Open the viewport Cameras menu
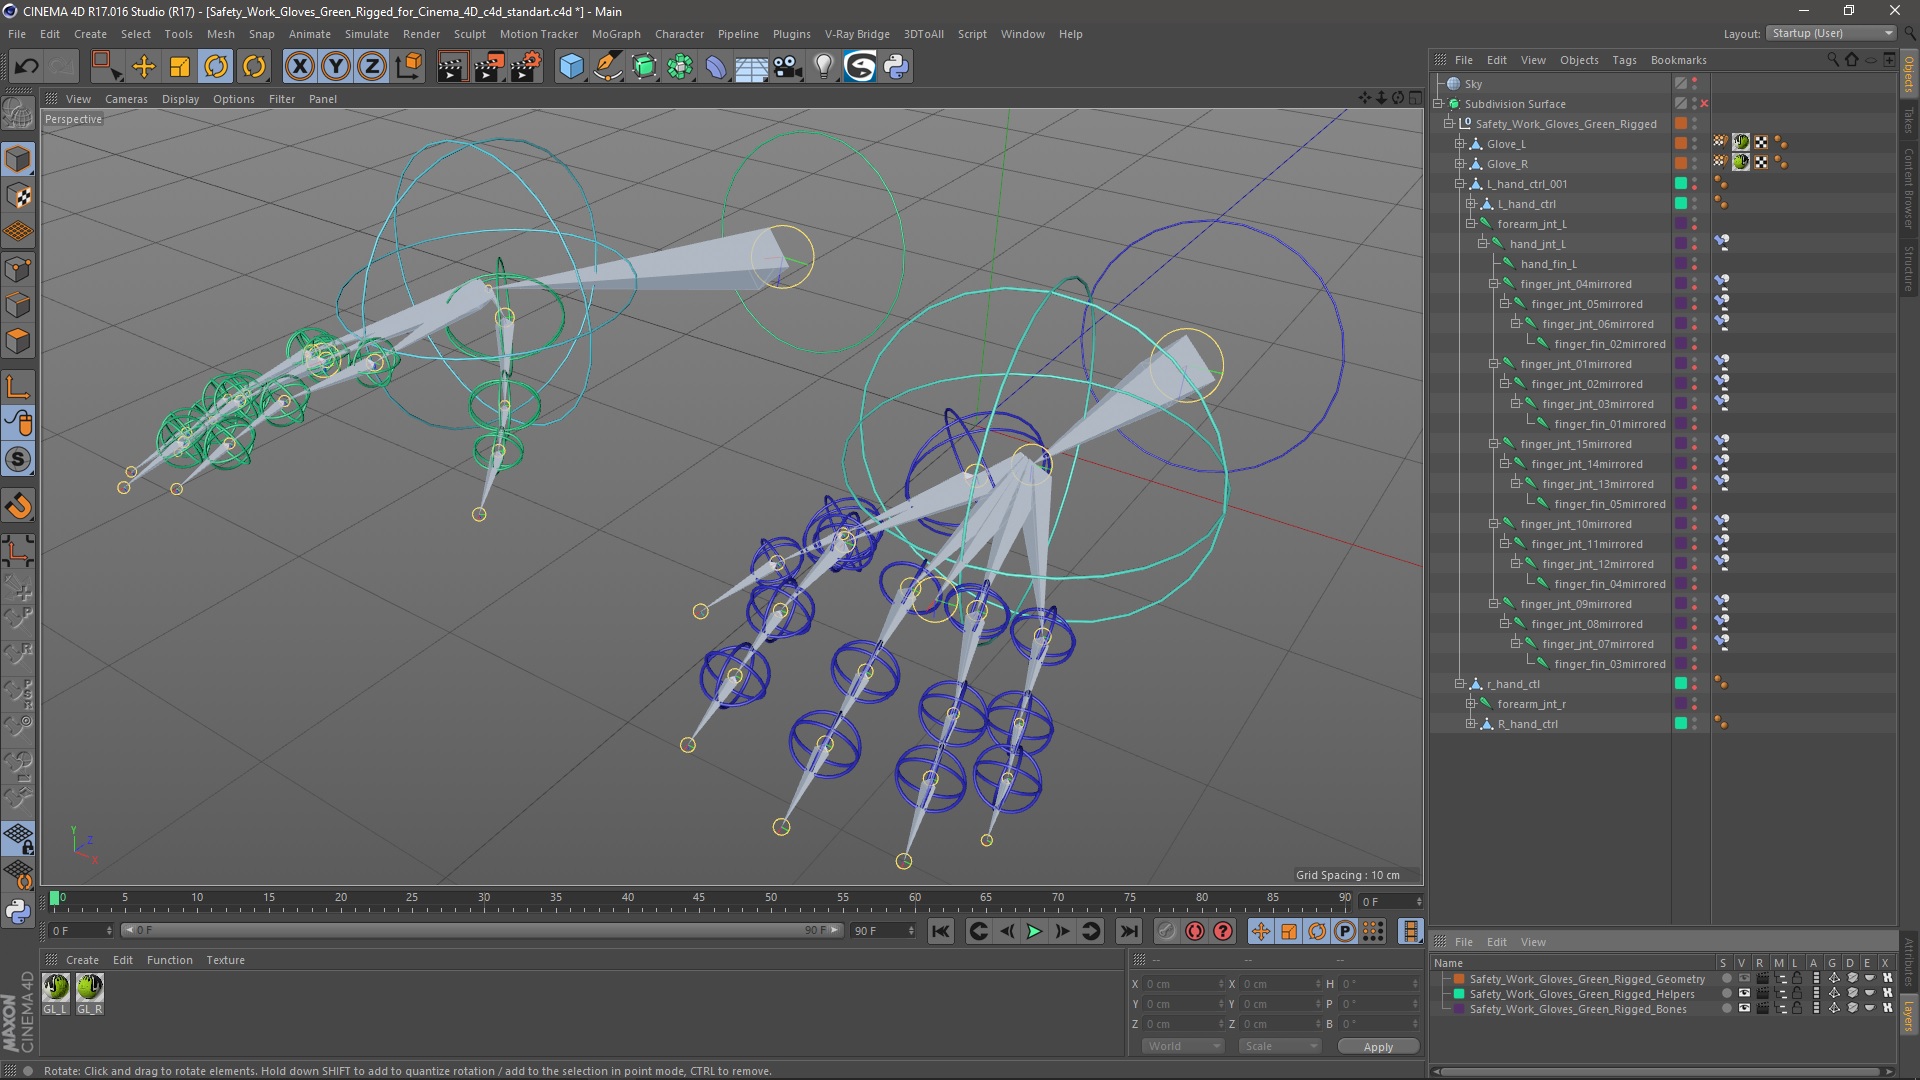 (x=126, y=99)
